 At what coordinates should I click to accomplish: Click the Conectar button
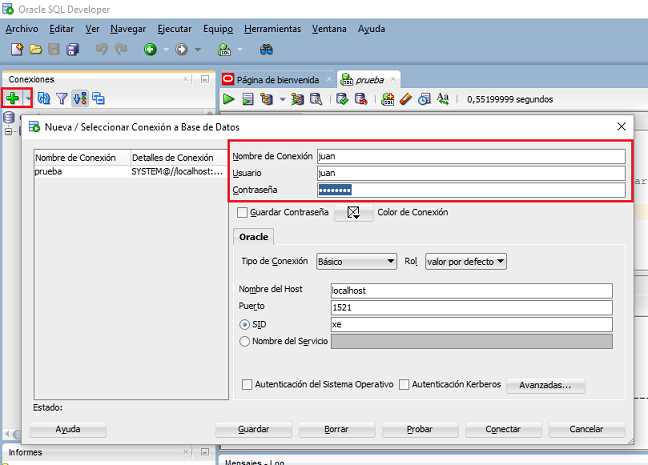[503, 429]
